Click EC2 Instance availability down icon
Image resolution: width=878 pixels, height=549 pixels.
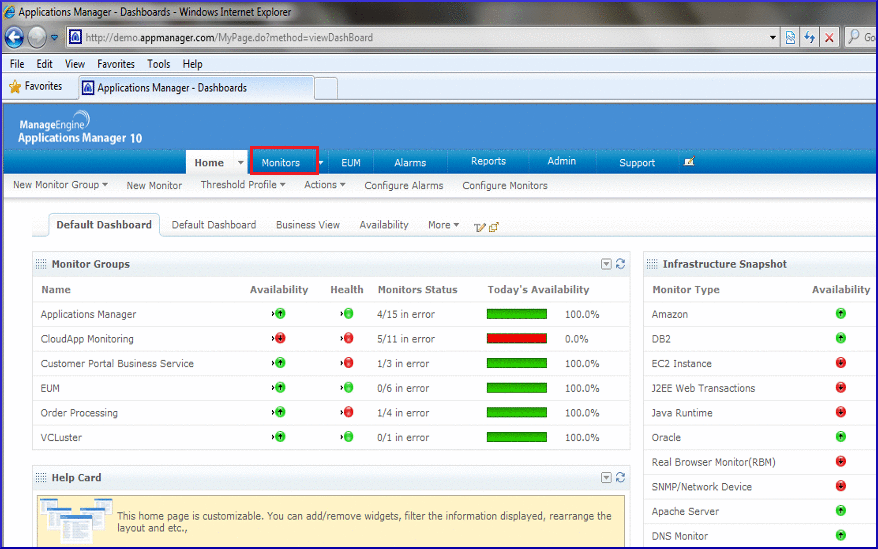click(840, 363)
